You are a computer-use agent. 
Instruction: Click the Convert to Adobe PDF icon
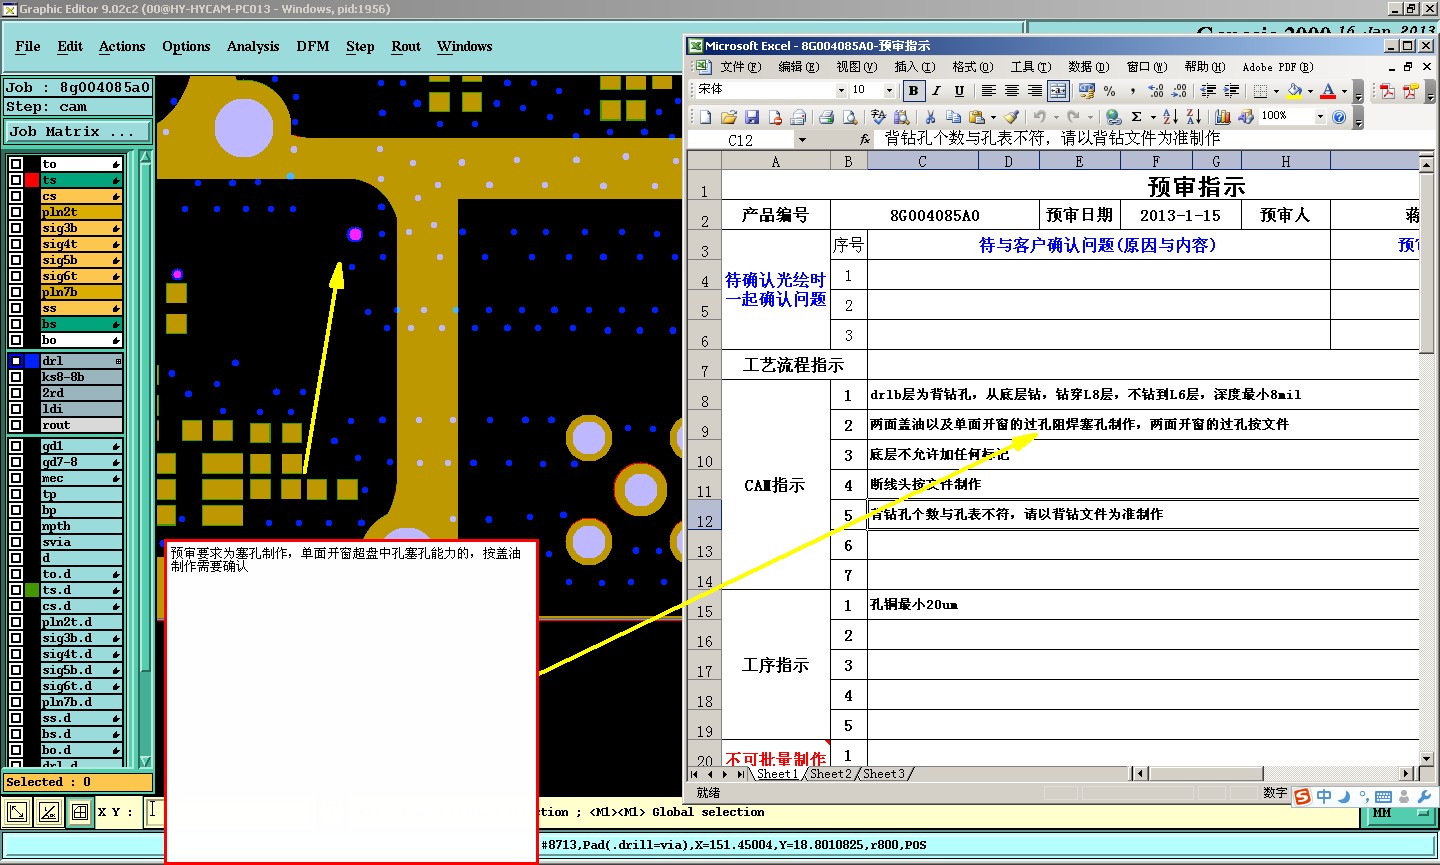pos(1387,91)
